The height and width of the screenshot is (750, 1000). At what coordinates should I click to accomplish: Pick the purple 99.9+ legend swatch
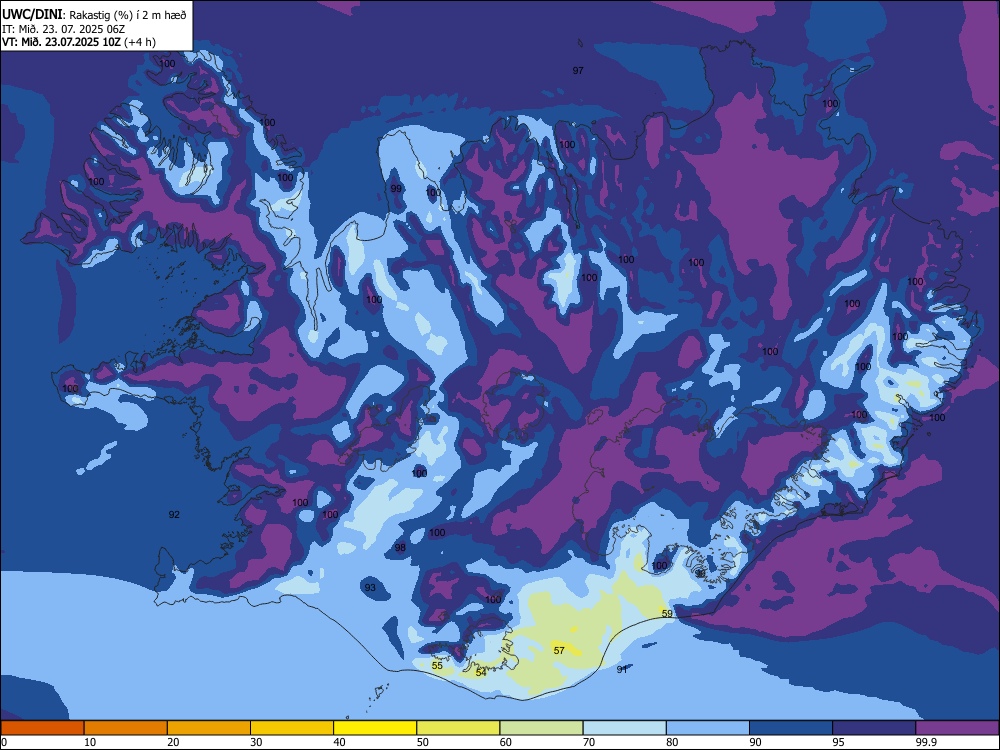957,728
